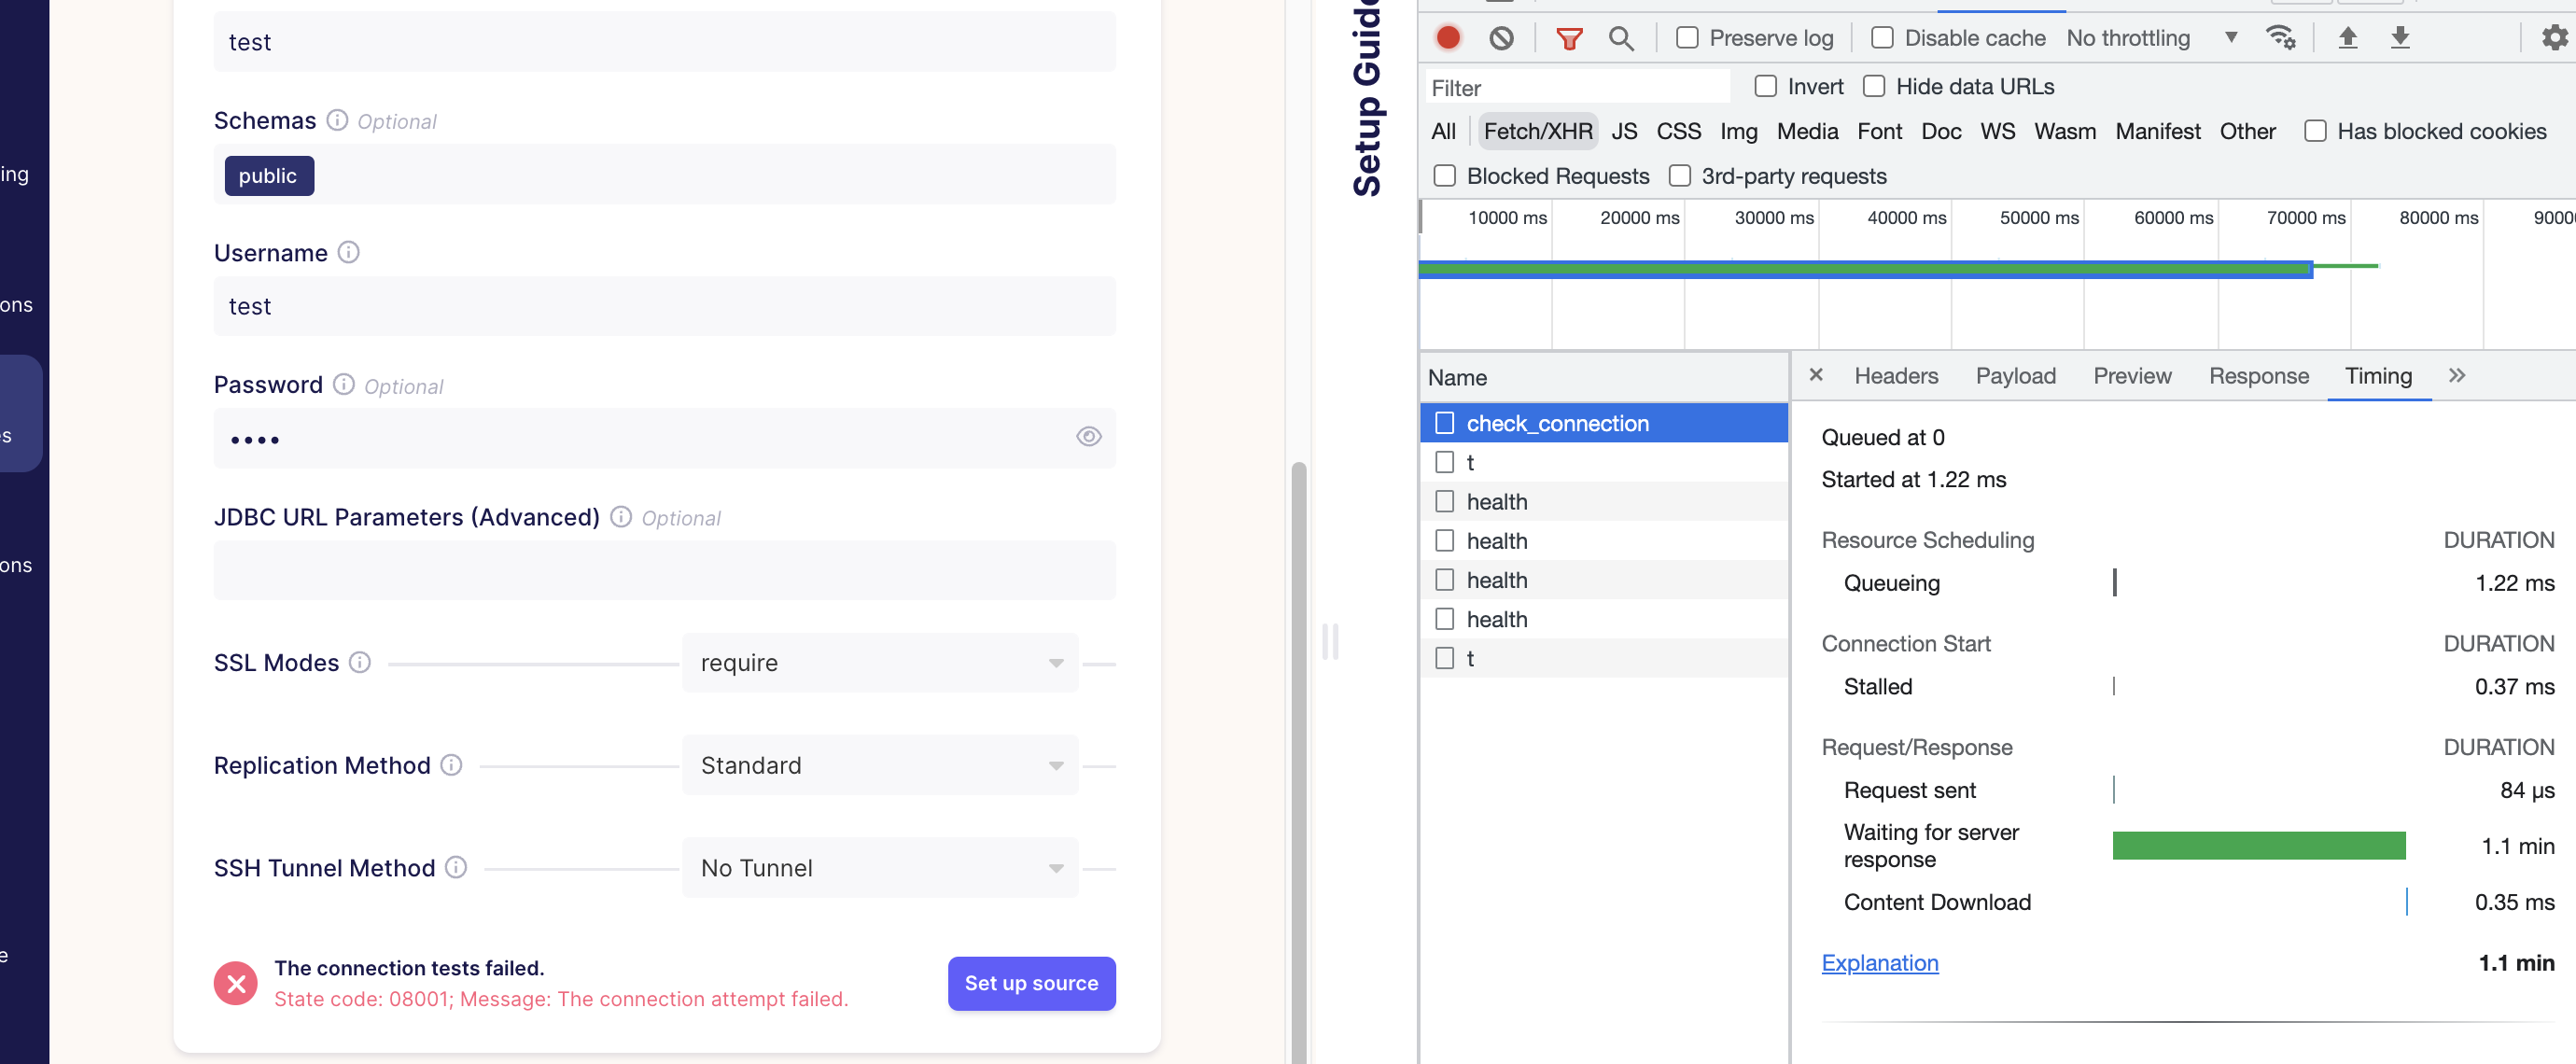Check the Disable cache checkbox
The width and height of the screenshot is (2576, 1064).
click(x=1882, y=38)
